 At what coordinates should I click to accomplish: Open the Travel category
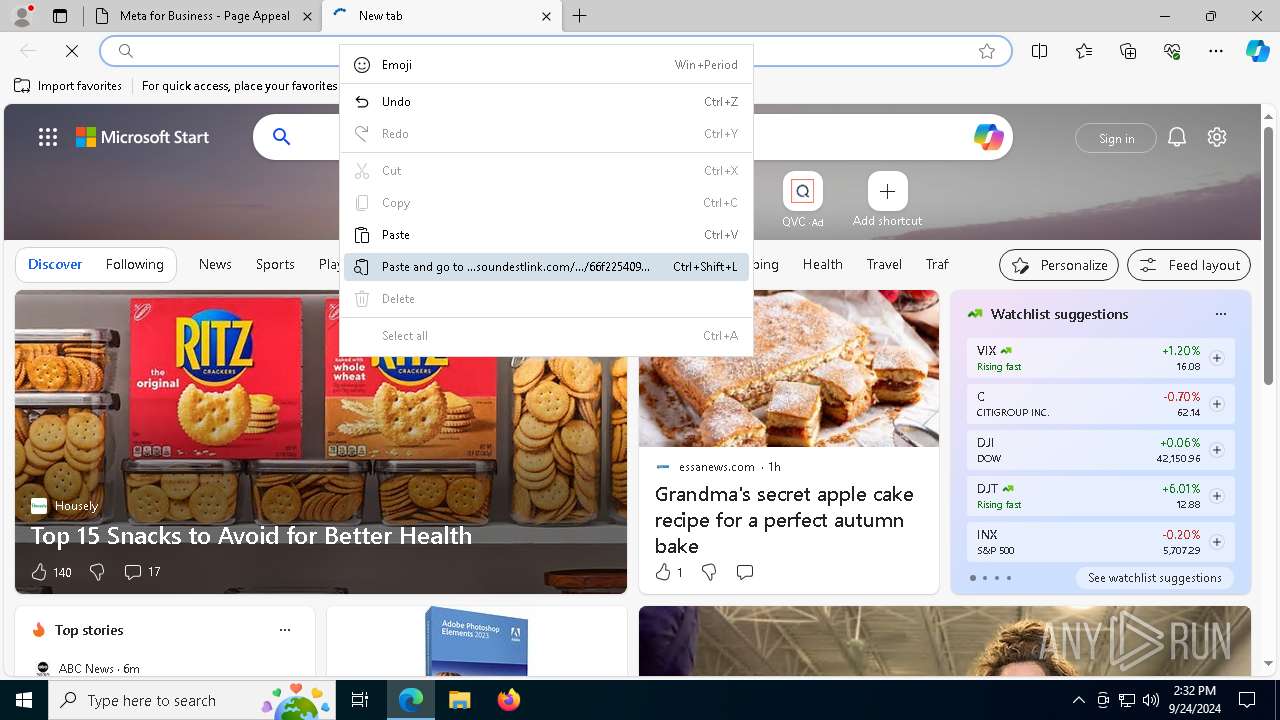coord(884,264)
